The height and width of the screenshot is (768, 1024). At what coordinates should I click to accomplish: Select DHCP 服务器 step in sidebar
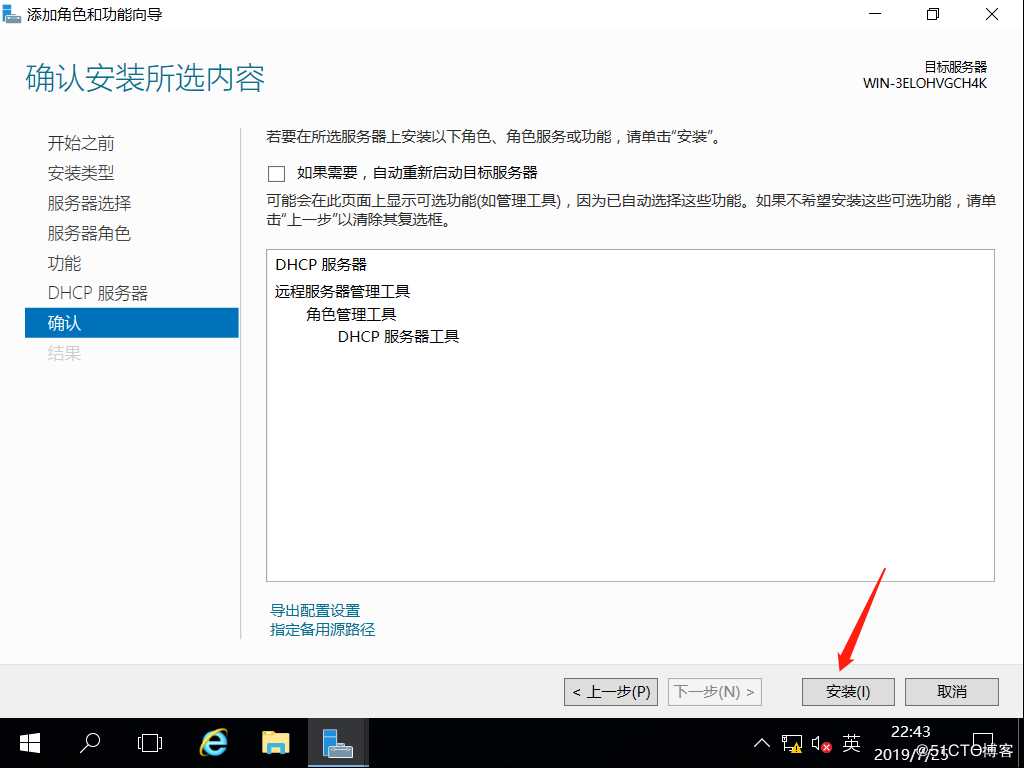(x=98, y=293)
